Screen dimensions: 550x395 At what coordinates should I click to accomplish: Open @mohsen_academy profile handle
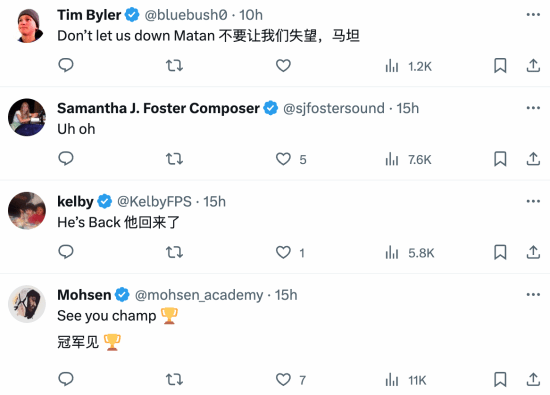199,295
